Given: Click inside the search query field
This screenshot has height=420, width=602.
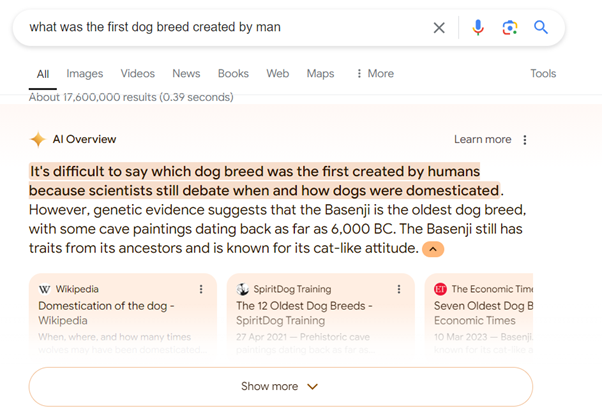Looking at the screenshot, I should tap(220, 28).
